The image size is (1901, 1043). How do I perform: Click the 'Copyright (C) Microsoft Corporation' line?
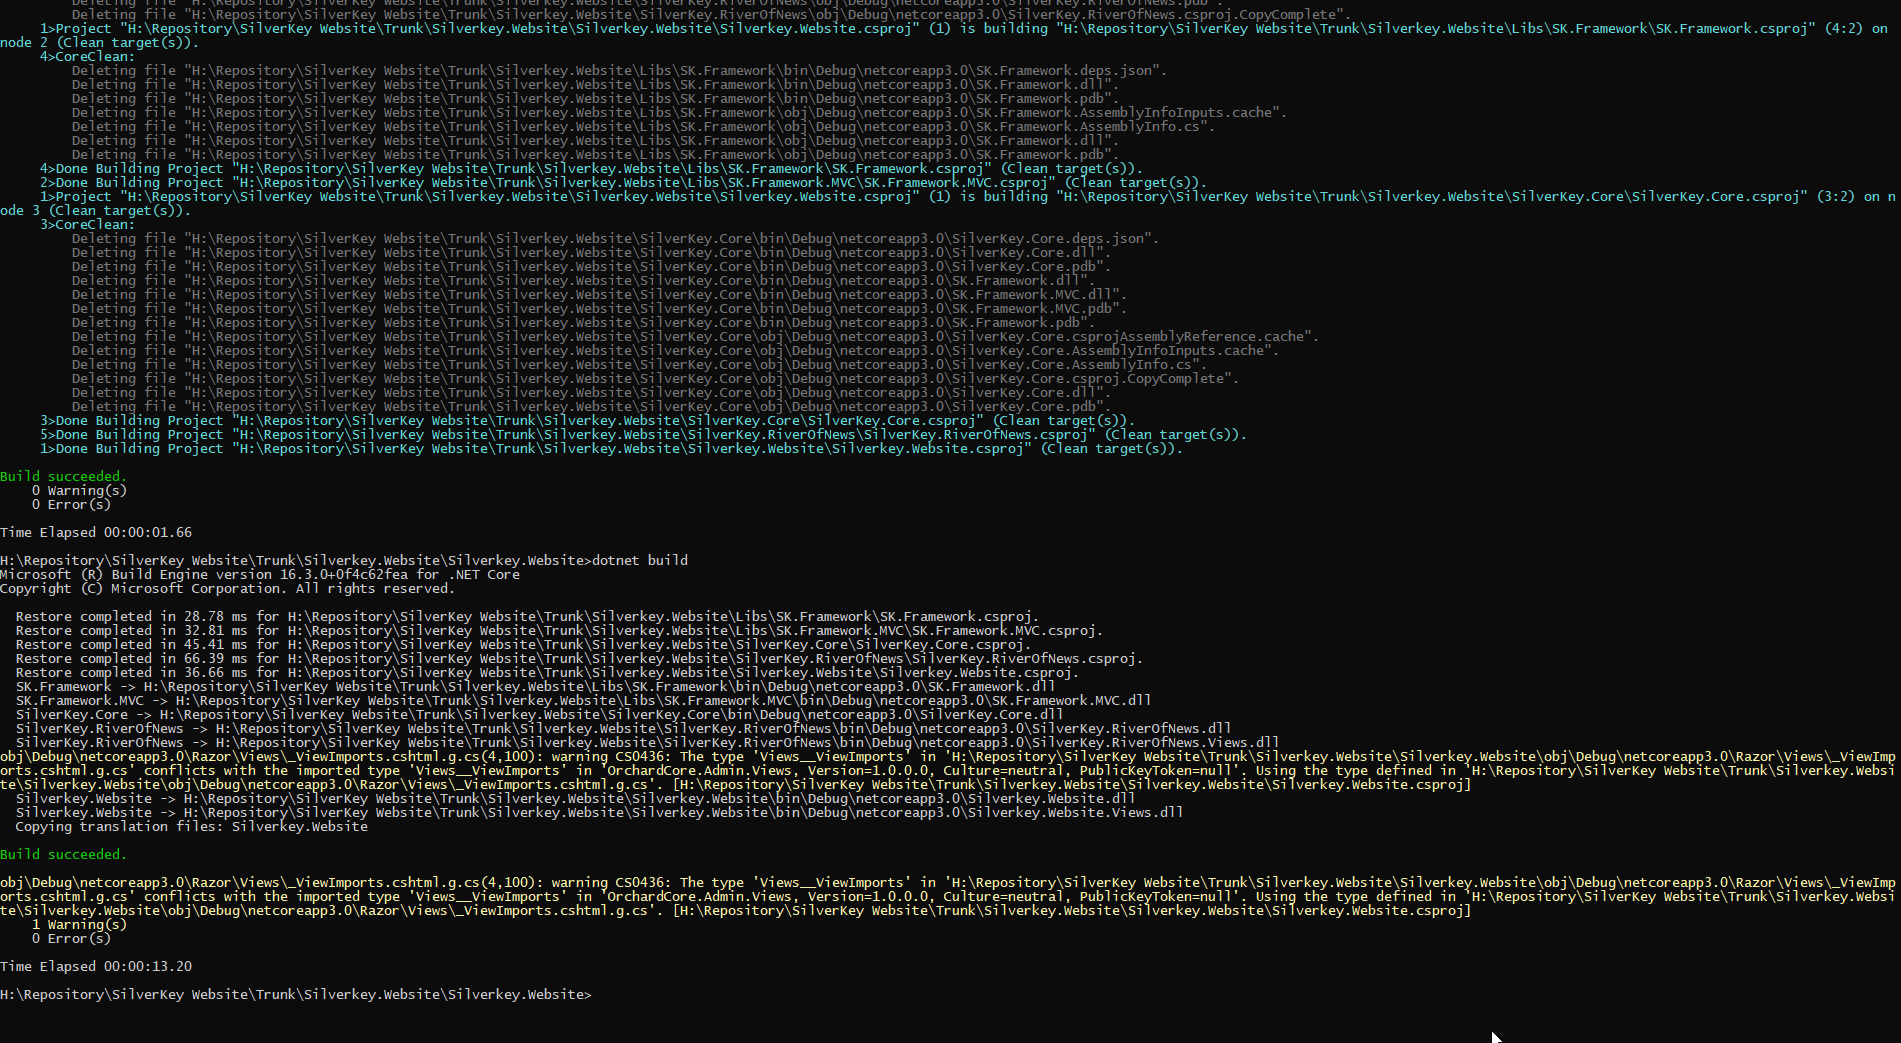228,589
